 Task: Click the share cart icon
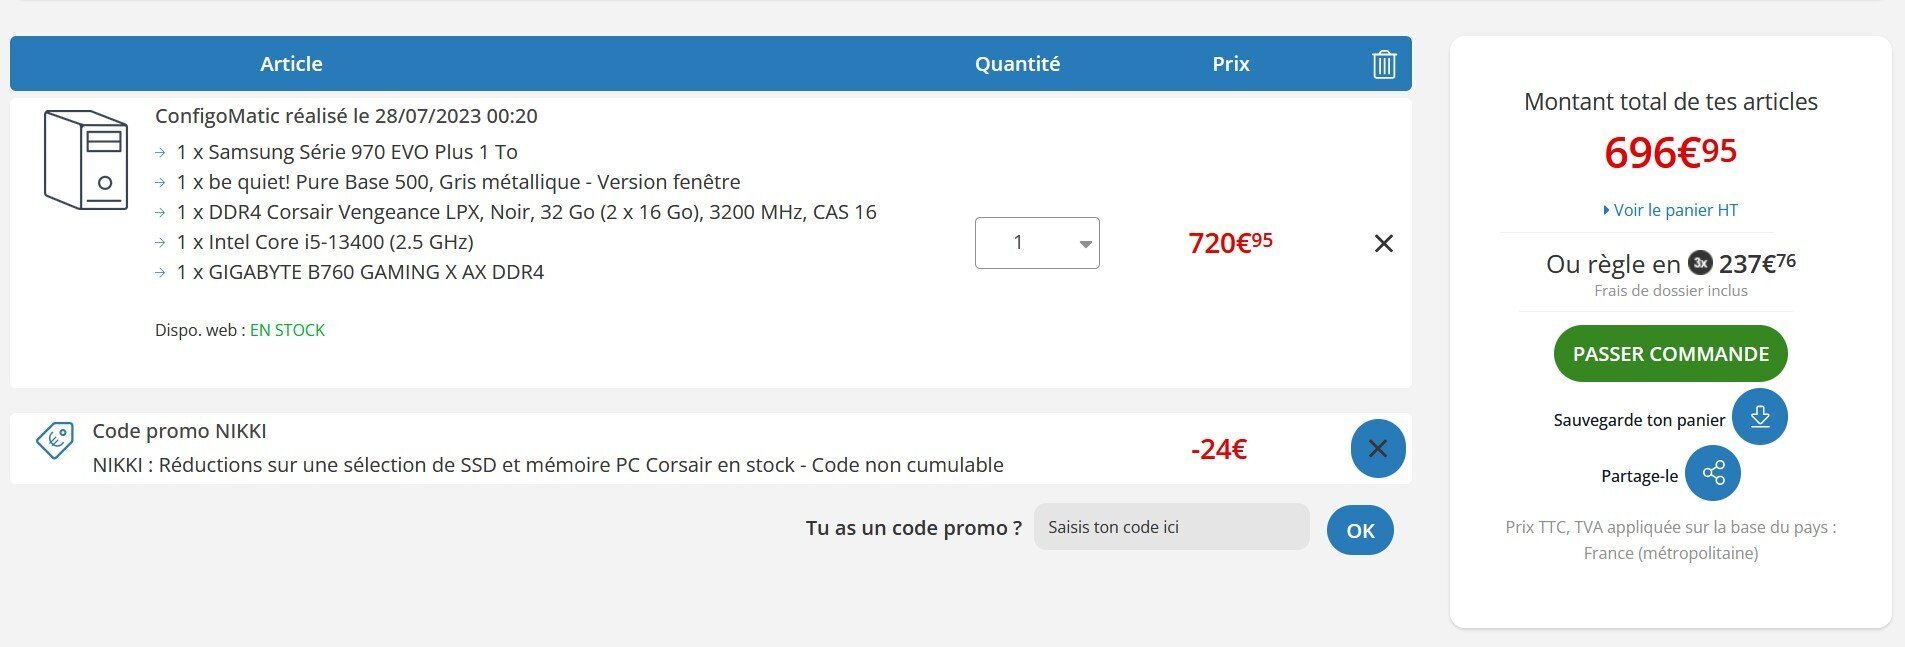(x=1712, y=473)
